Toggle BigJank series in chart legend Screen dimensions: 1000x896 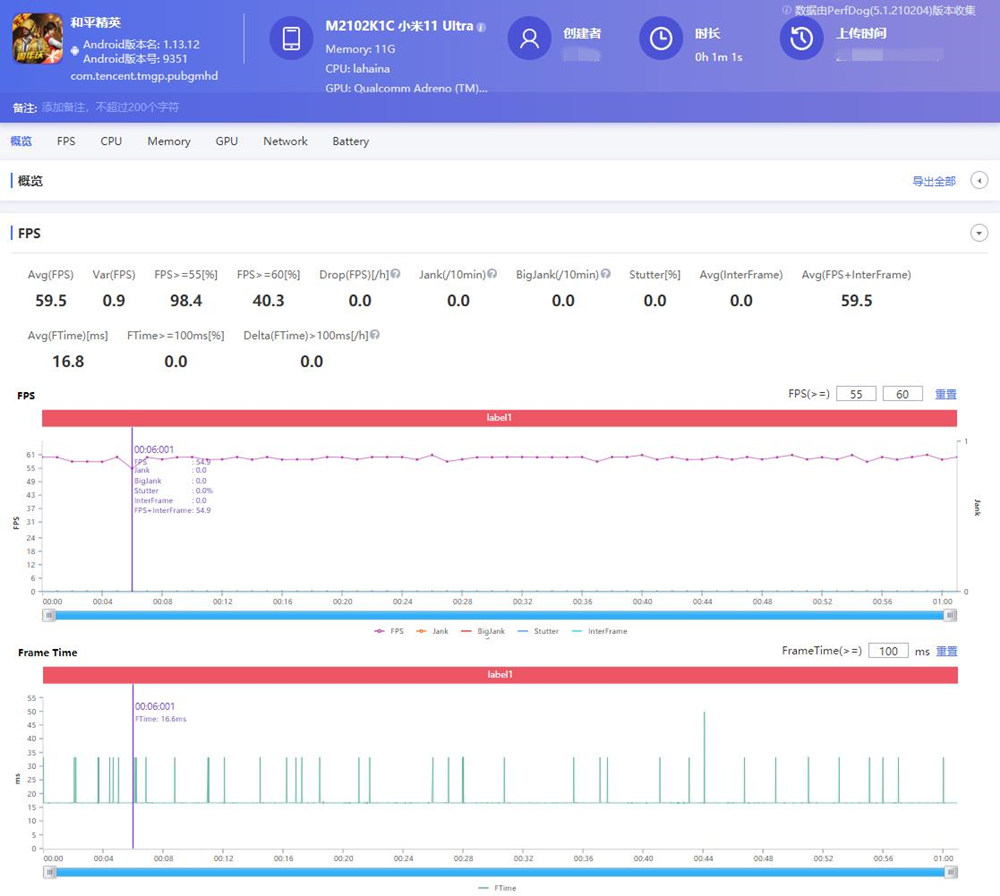(483, 631)
